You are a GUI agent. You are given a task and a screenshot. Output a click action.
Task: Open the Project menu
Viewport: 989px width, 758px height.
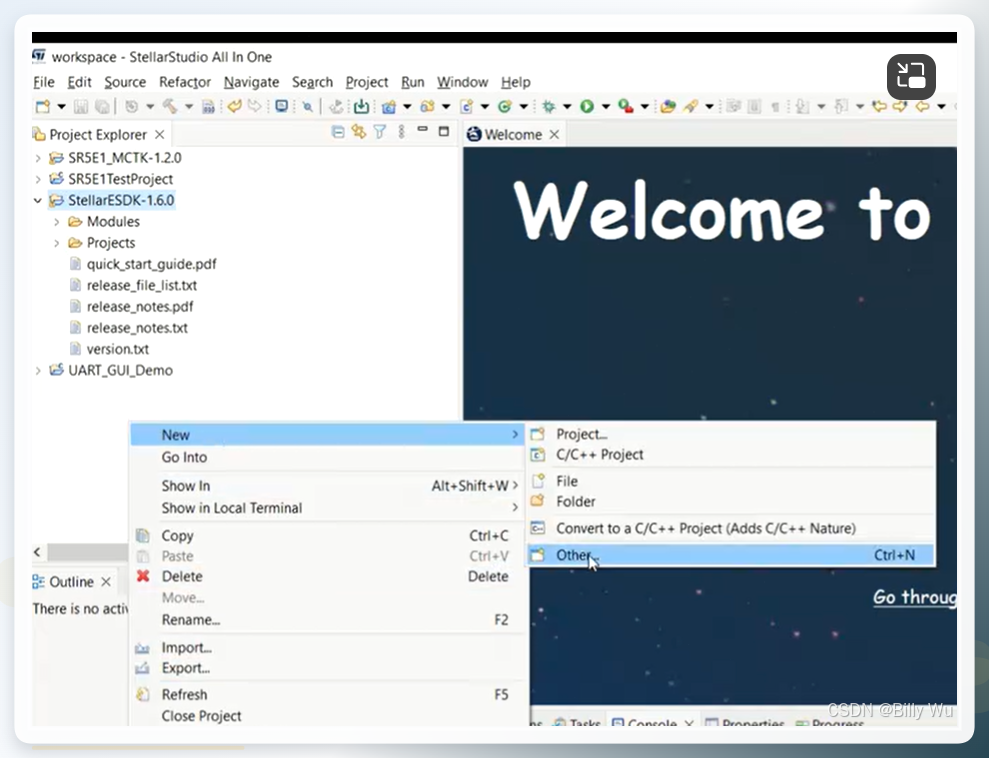pos(366,82)
